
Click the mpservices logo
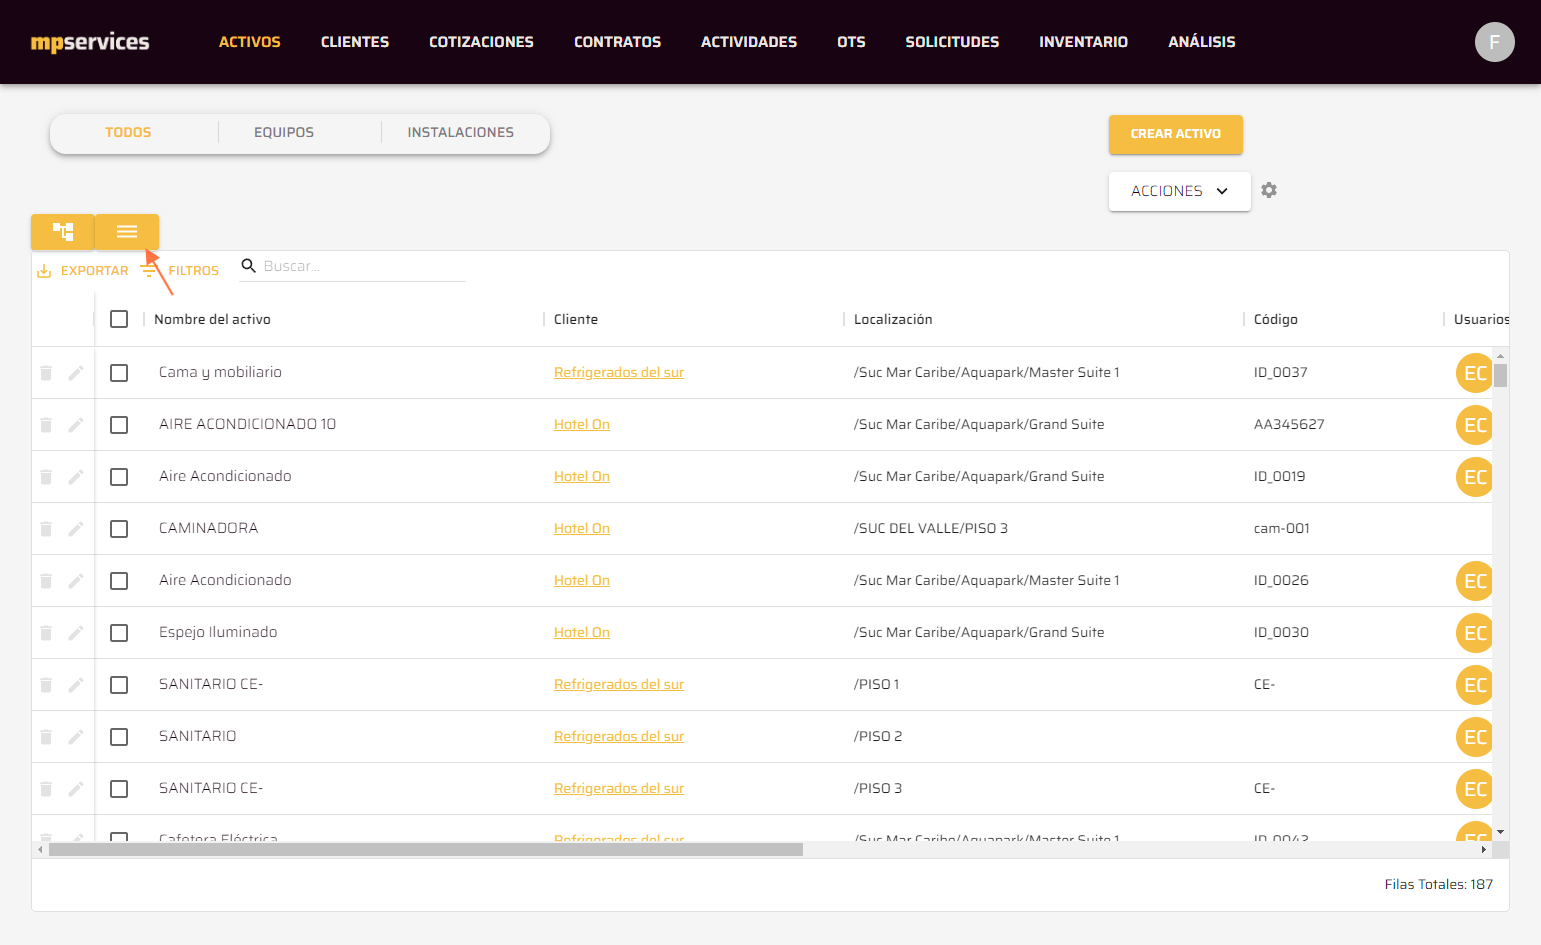tap(90, 42)
